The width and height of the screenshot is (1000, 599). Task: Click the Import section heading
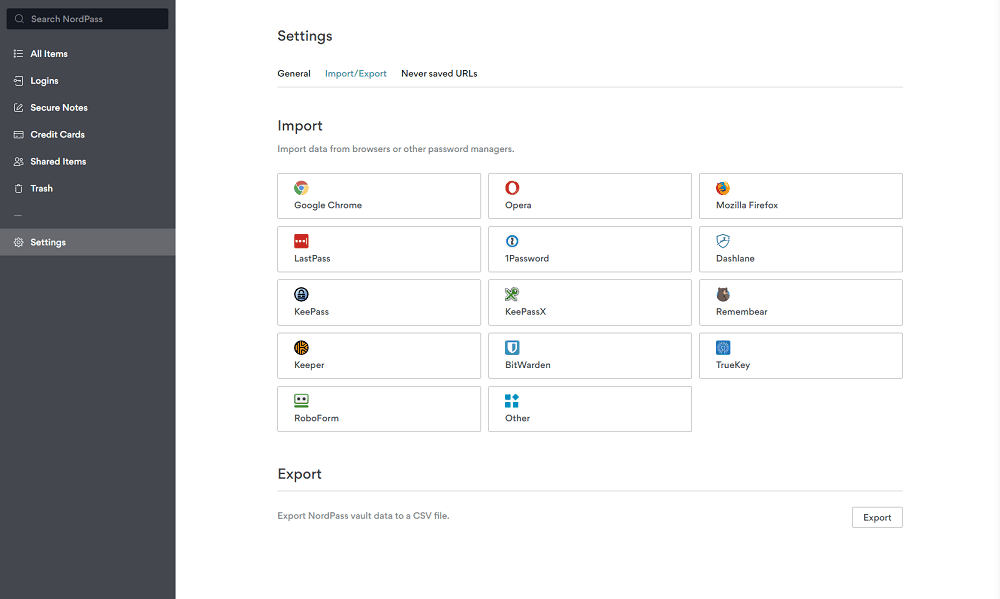[300, 126]
